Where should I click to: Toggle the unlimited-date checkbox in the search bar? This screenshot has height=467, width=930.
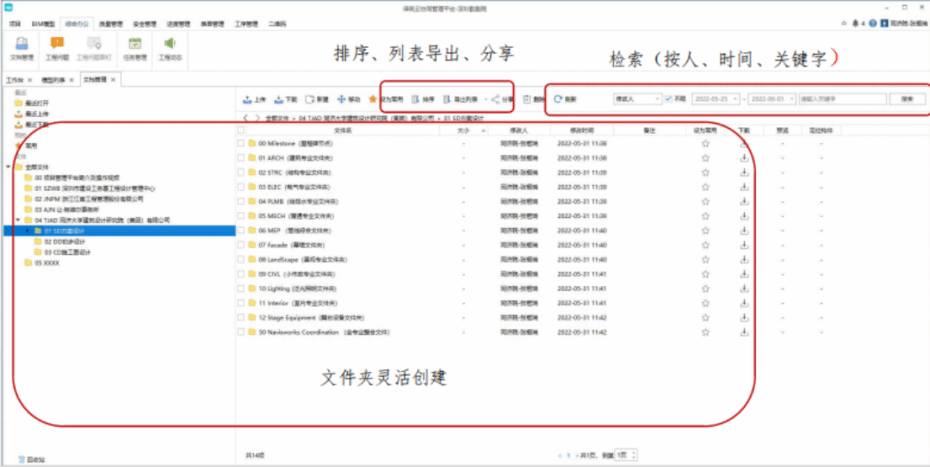[x=668, y=99]
